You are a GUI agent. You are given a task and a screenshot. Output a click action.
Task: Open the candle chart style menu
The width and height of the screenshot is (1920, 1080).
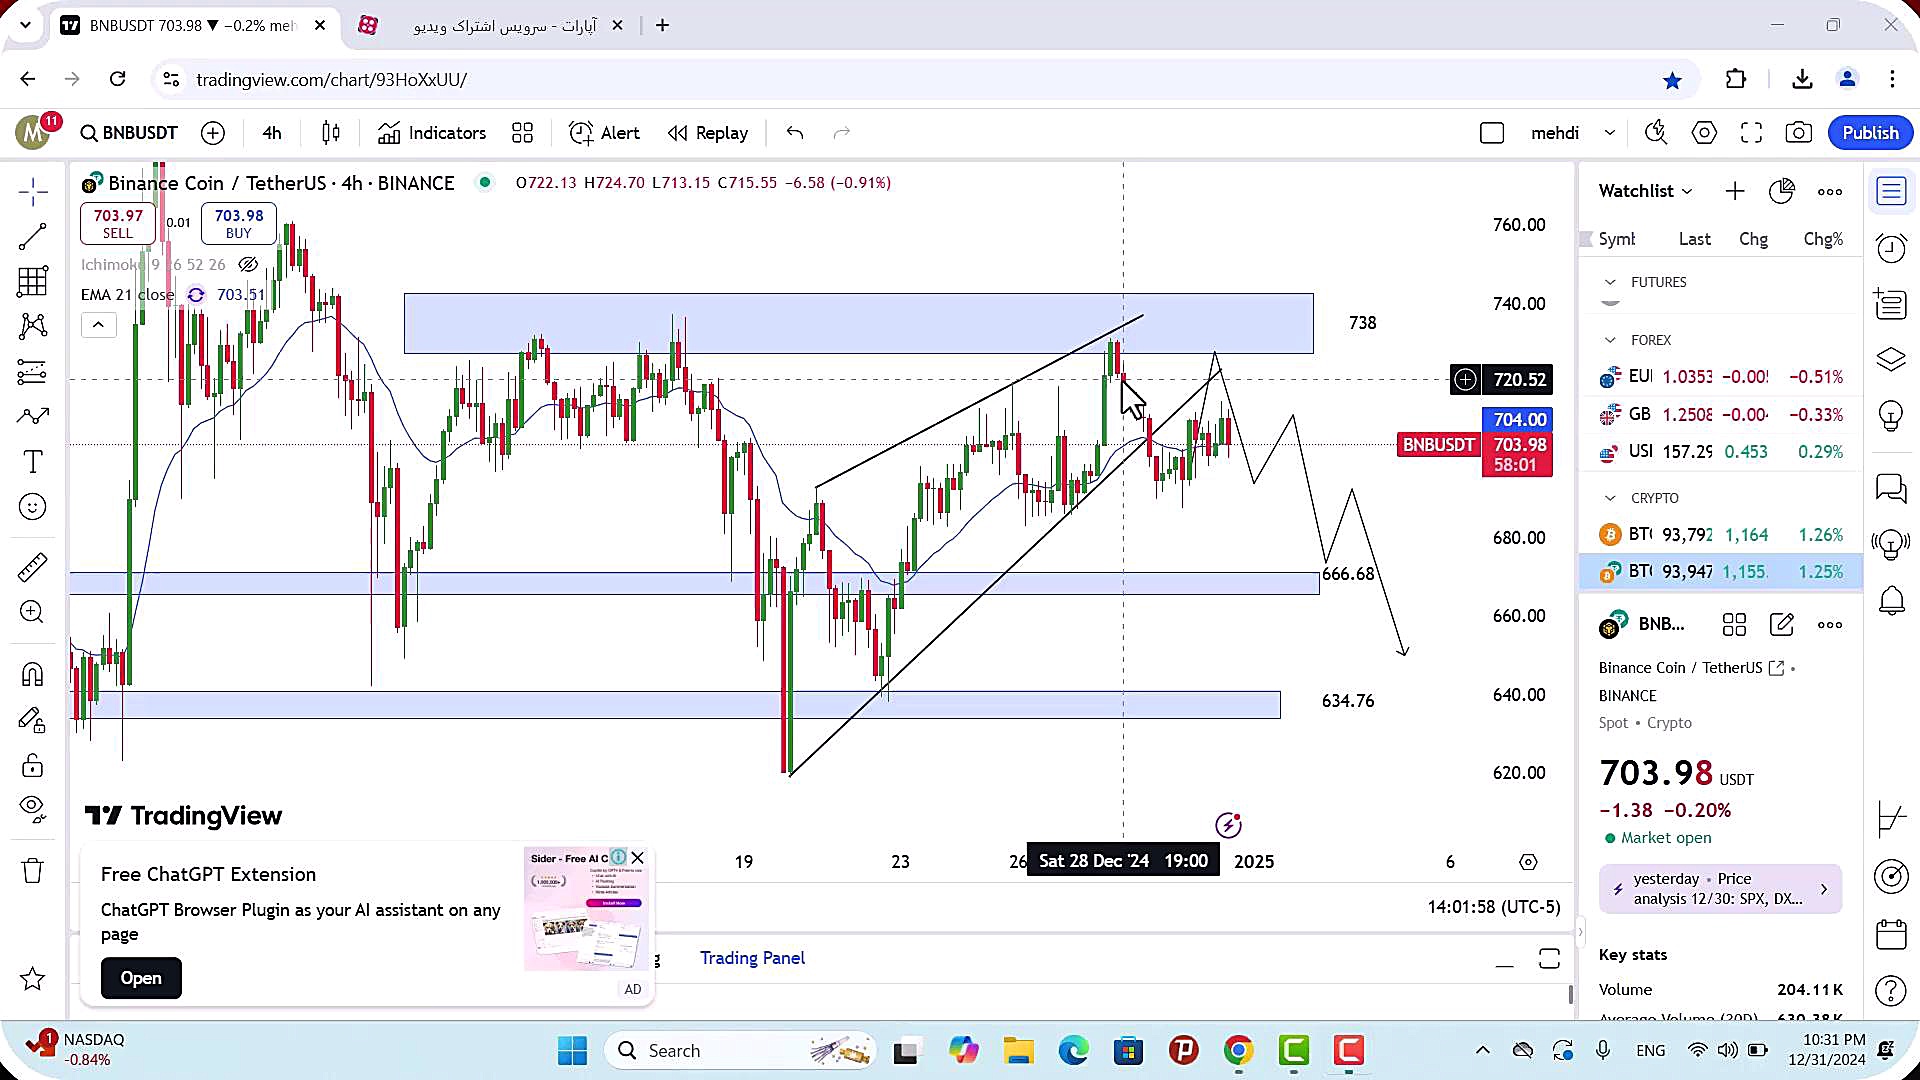(x=331, y=133)
